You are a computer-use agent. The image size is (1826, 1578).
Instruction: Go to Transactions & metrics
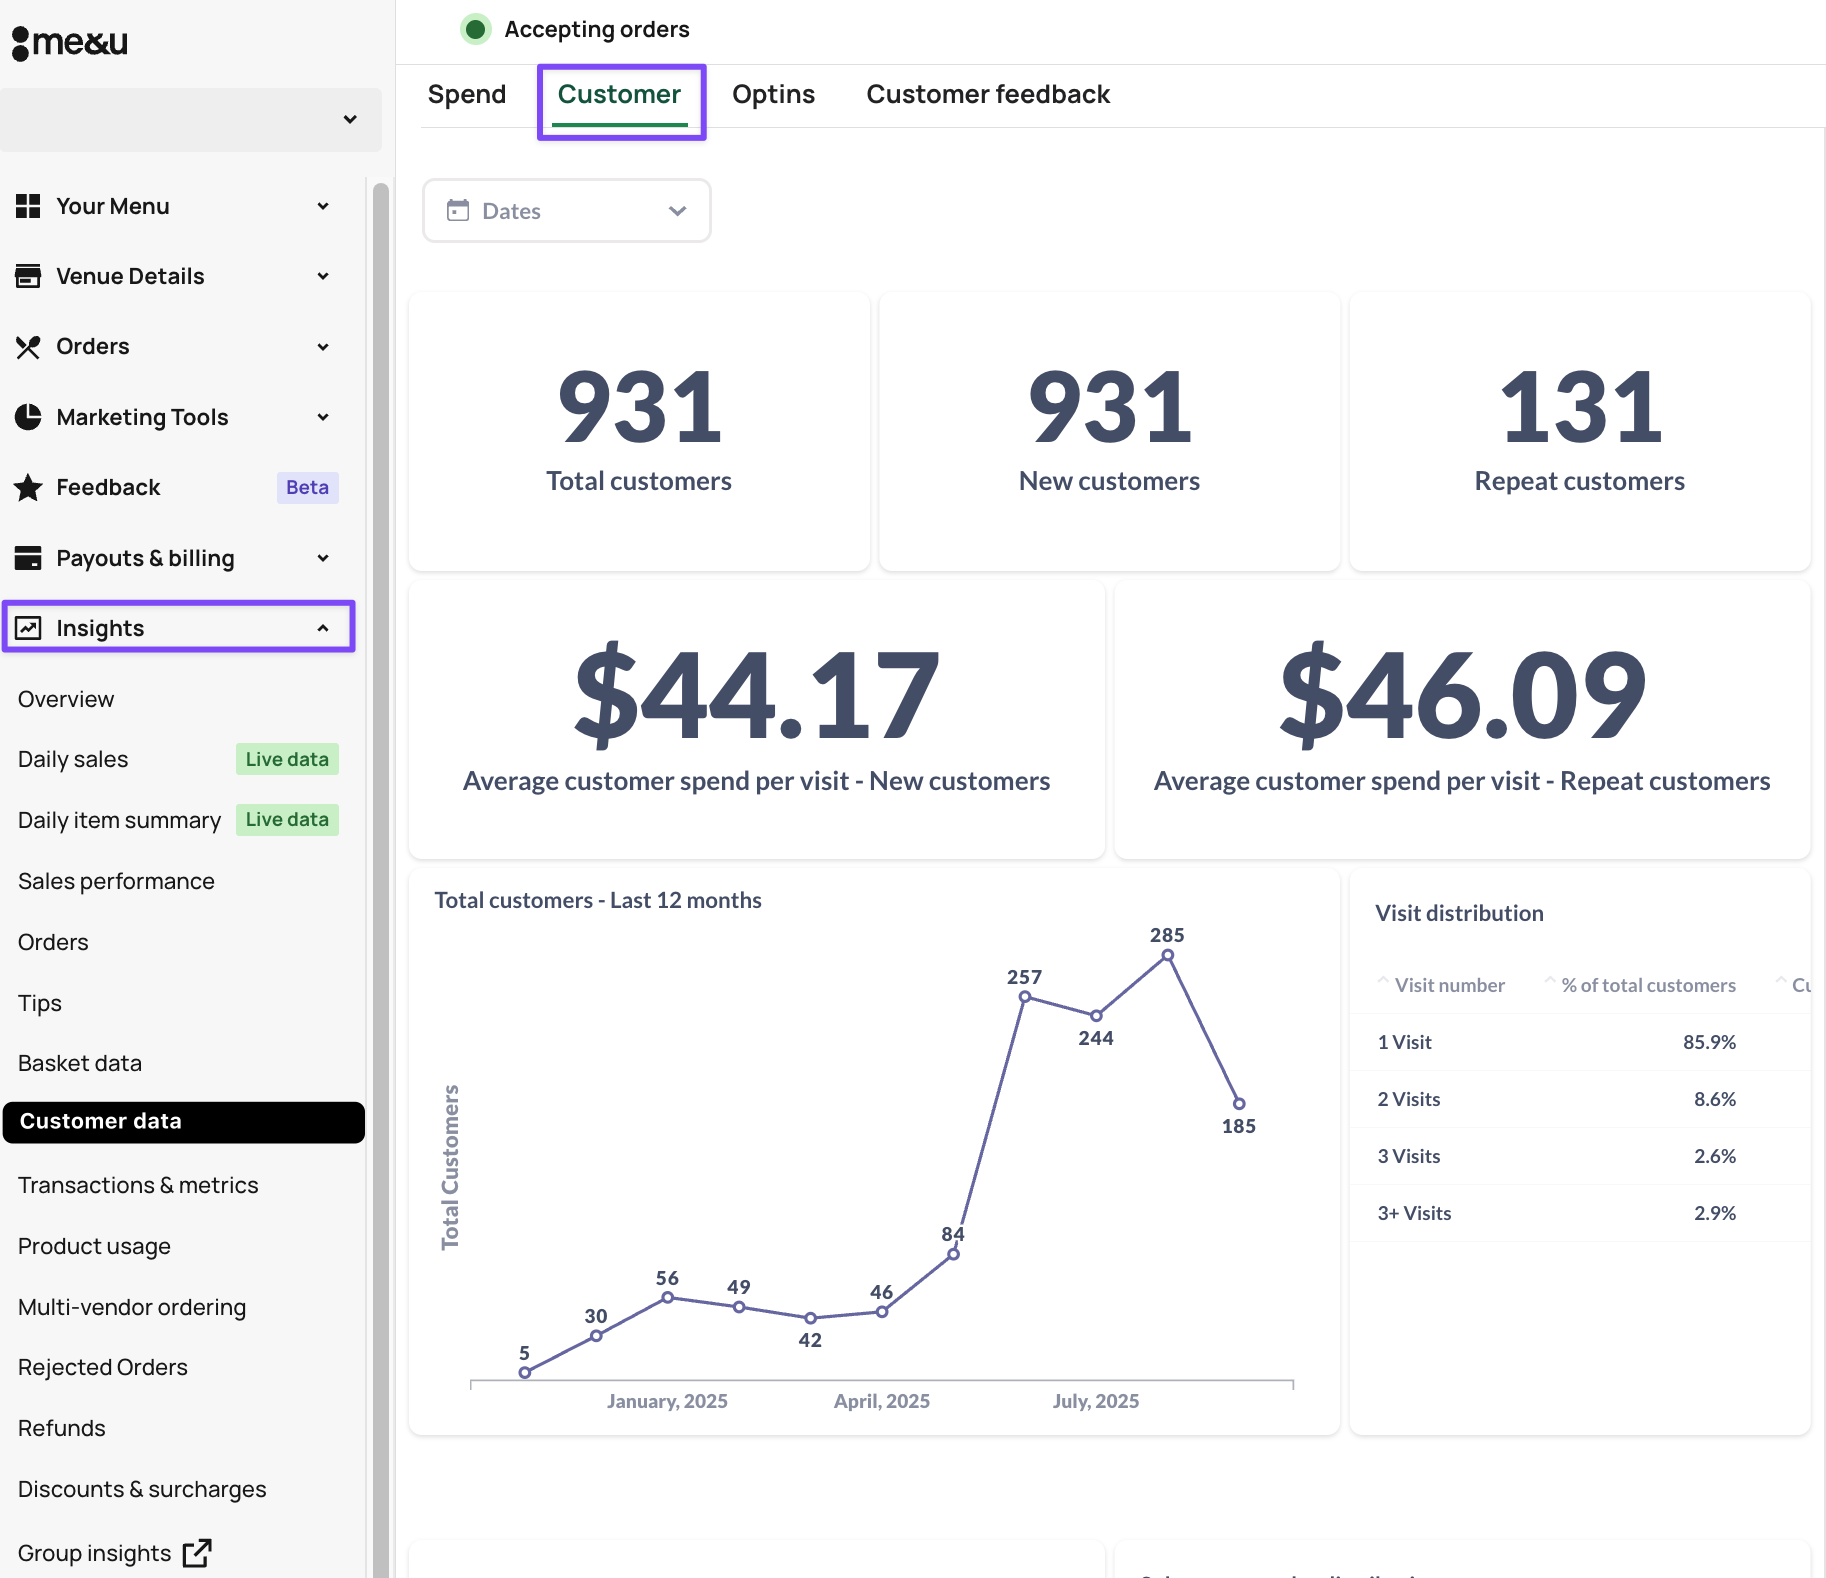click(x=138, y=1185)
